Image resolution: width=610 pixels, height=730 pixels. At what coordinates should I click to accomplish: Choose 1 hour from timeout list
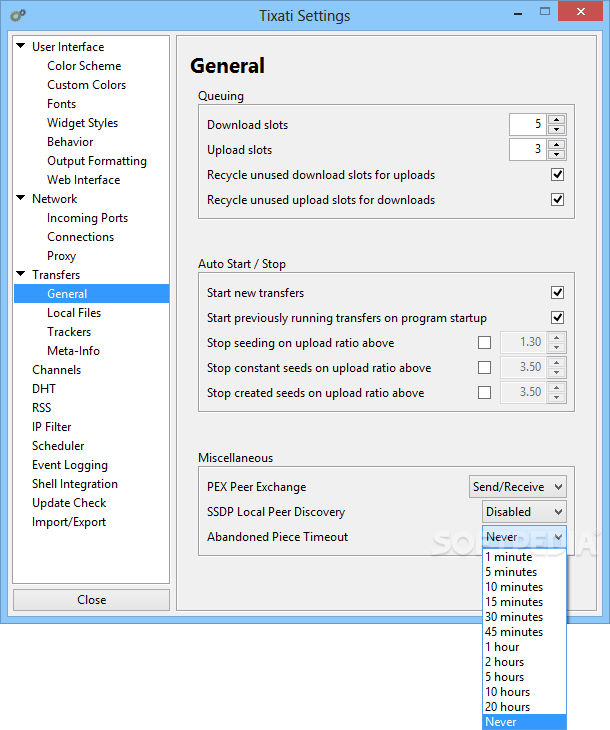(525, 647)
